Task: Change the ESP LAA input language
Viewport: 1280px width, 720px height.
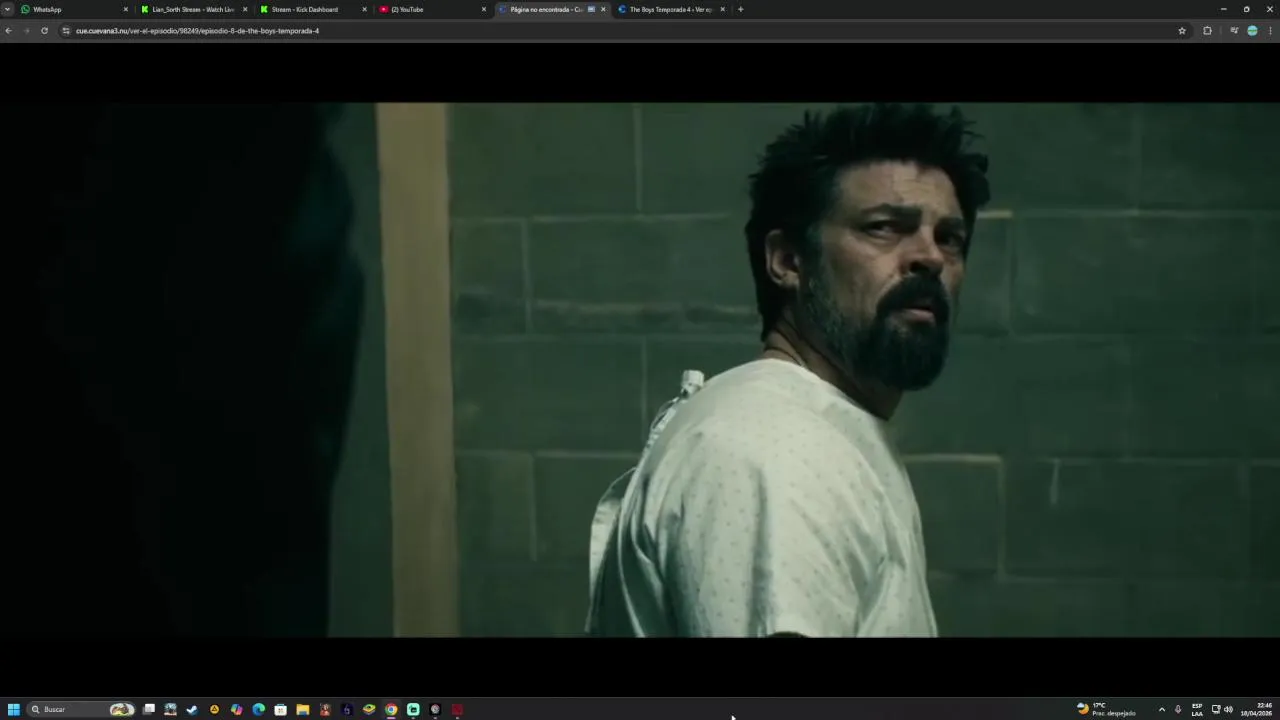Action: pos(1197,709)
